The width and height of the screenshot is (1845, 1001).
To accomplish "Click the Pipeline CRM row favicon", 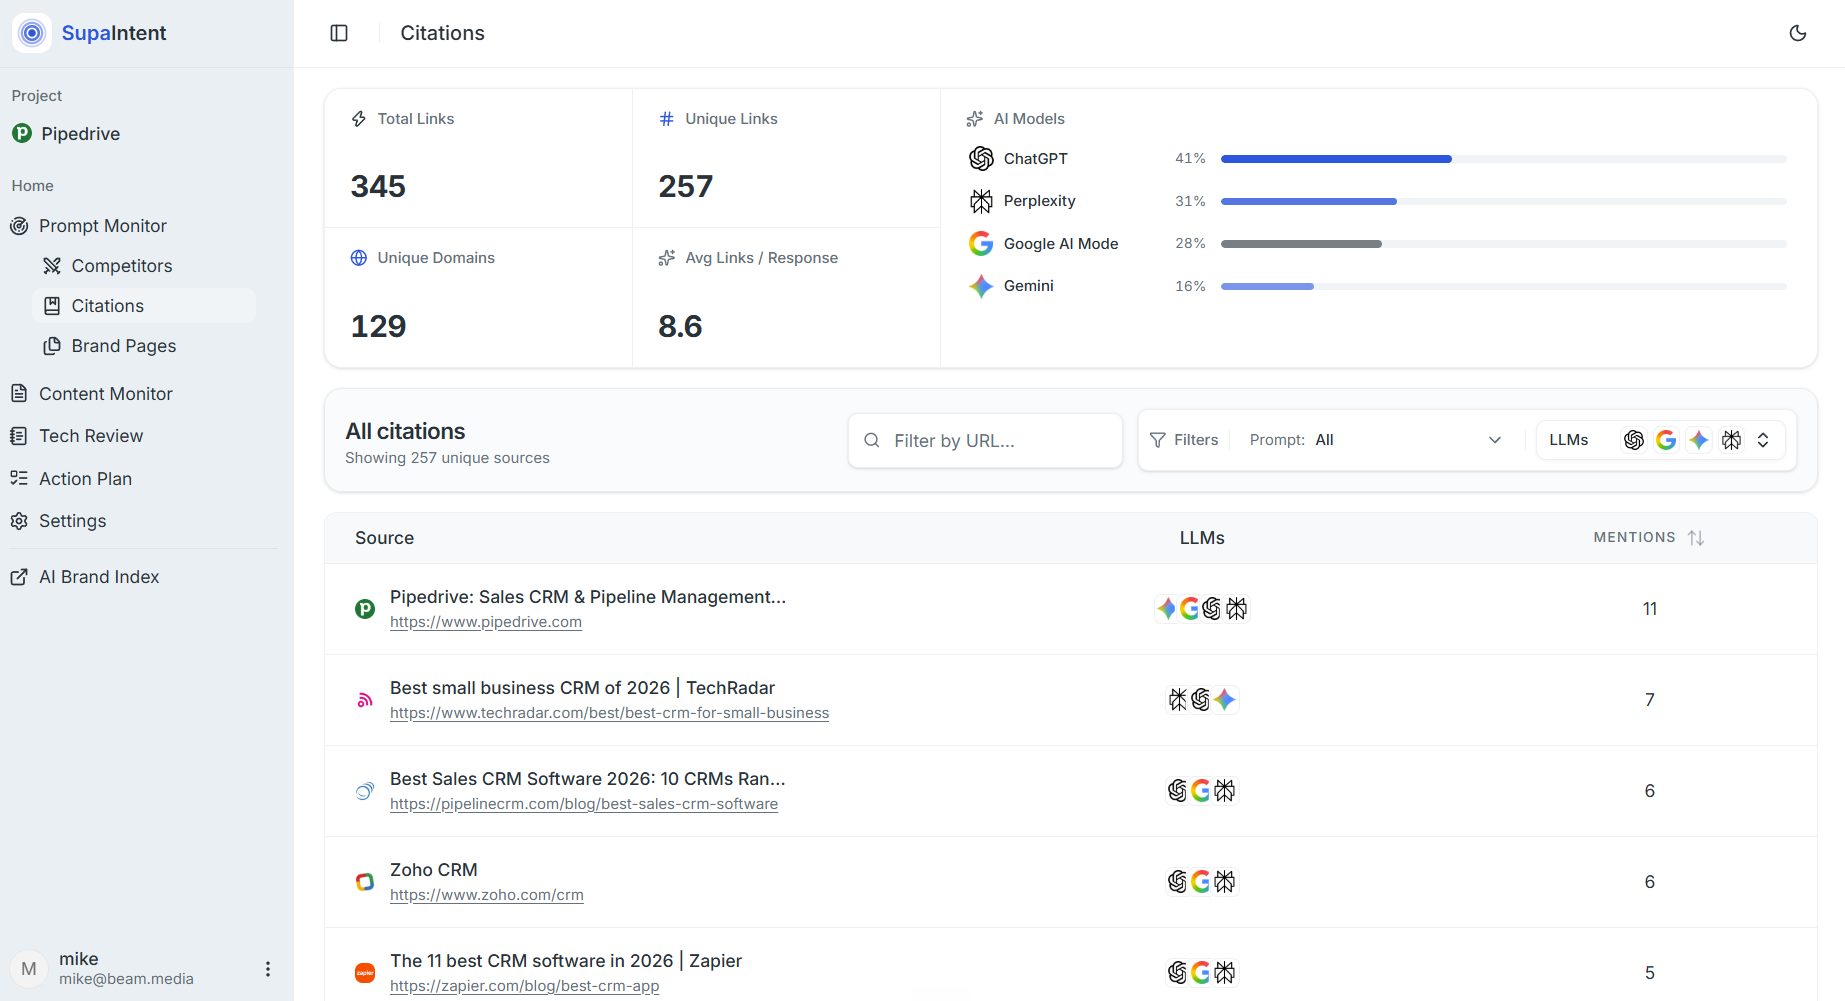I will pyautogui.click(x=365, y=791).
